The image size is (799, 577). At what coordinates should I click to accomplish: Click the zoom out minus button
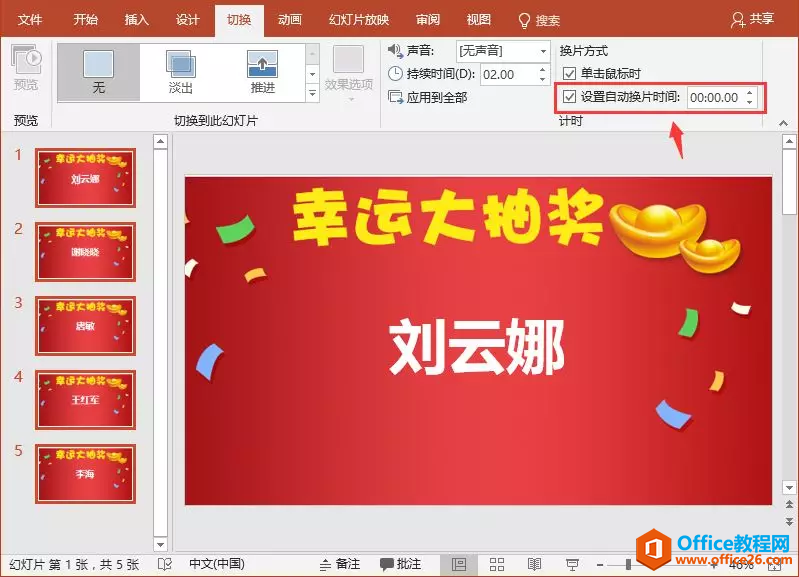[x=600, y=565]
